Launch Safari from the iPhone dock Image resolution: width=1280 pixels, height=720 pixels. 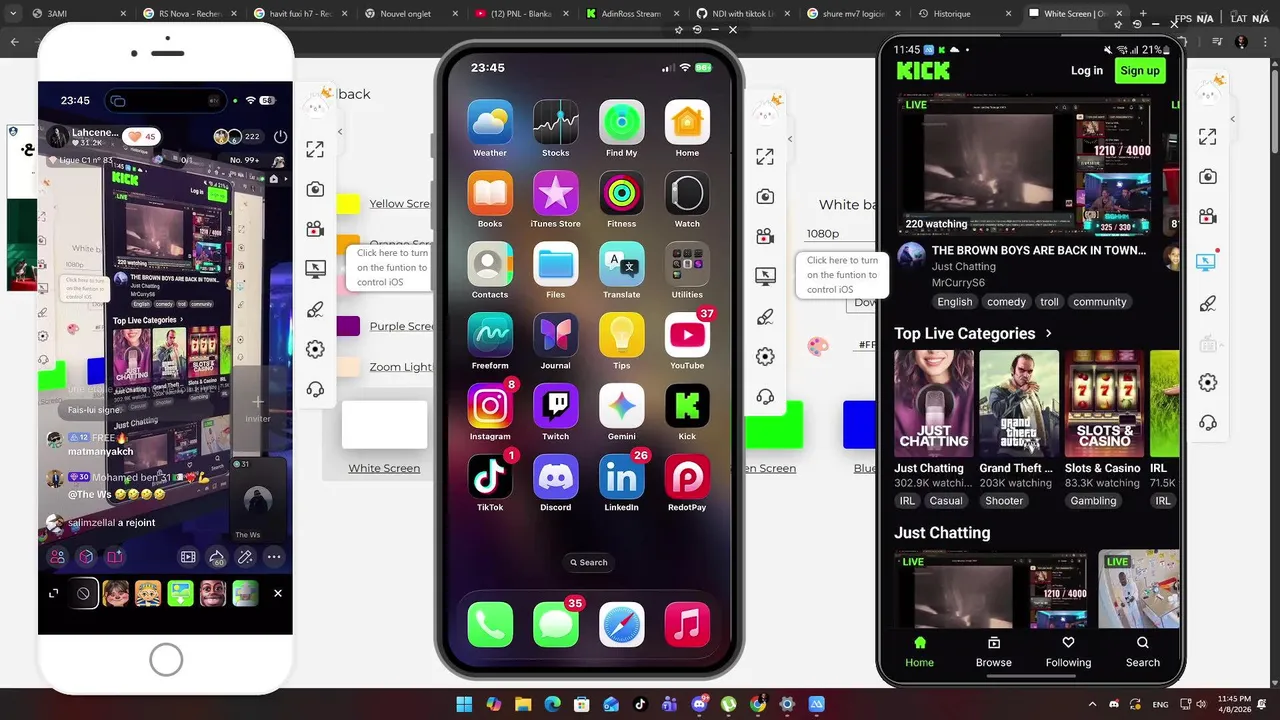[622, 625]
